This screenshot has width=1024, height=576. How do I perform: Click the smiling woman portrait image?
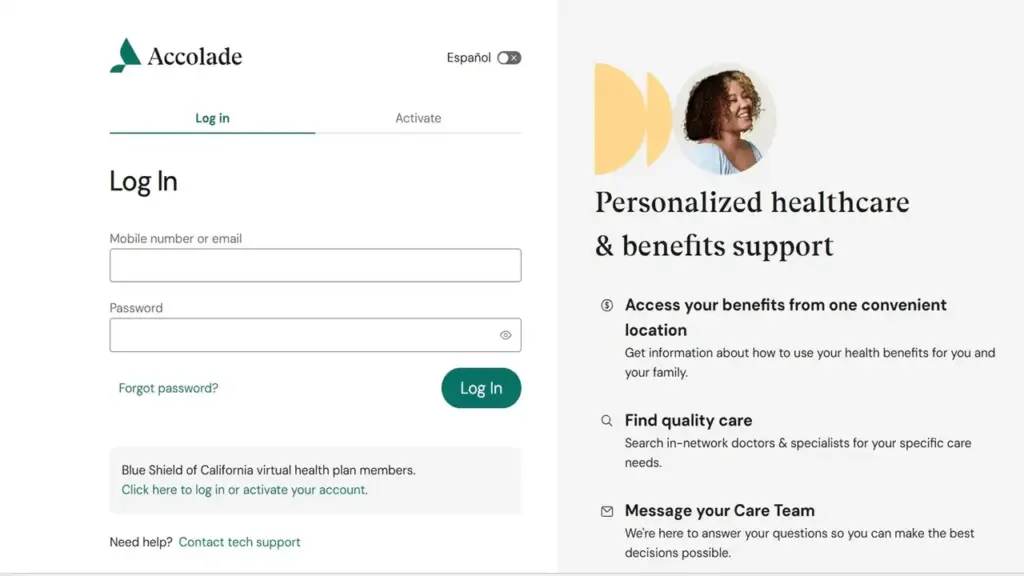(725, 119)
